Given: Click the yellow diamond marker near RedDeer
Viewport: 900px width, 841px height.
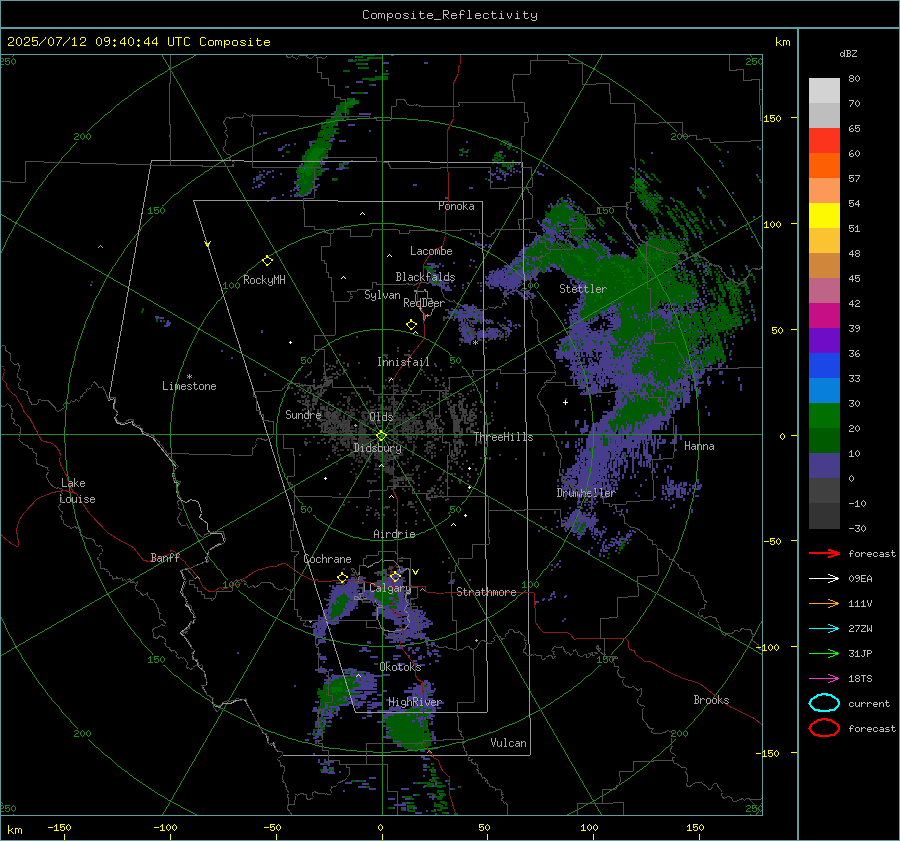Looking at the screenshot, I should (412, 325).
